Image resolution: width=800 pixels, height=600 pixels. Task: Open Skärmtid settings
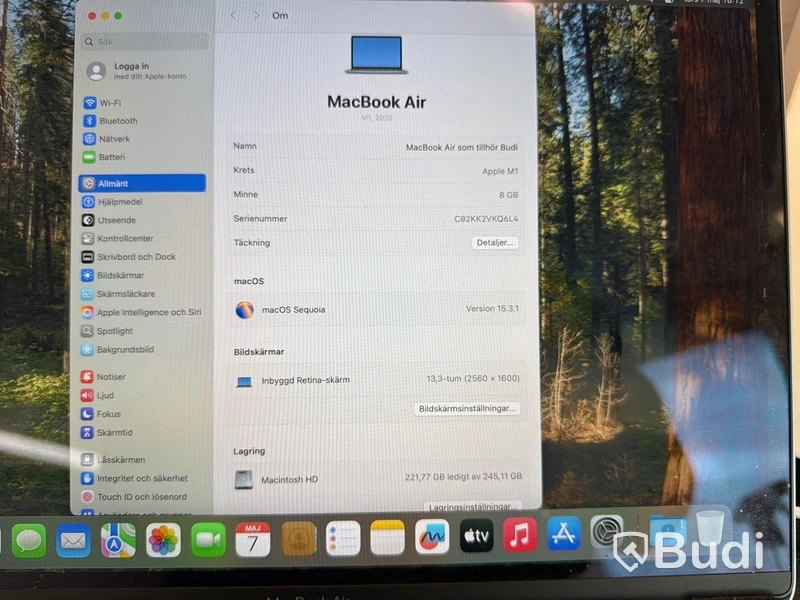[x=107, y=433]
